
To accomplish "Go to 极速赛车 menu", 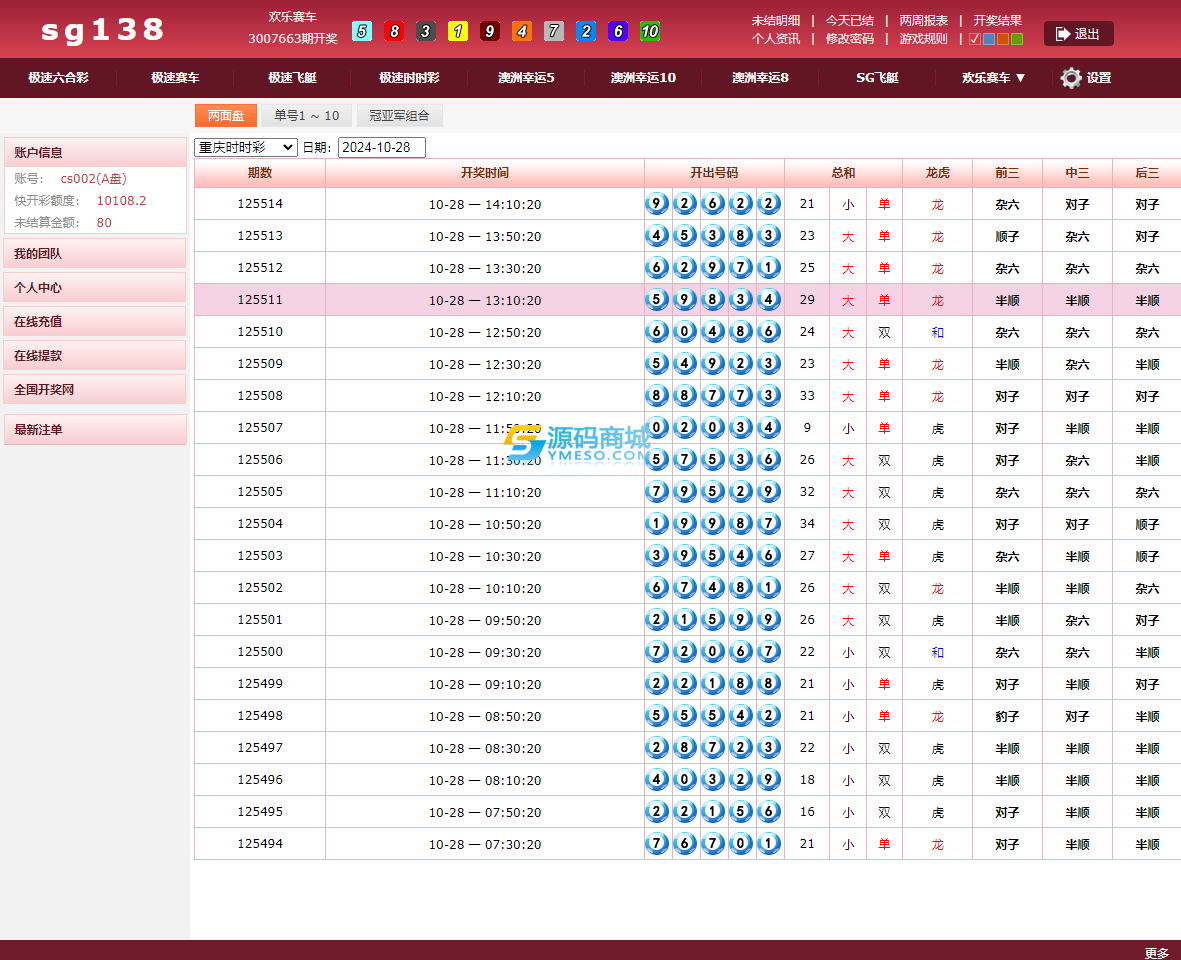I will pos(175,78).
